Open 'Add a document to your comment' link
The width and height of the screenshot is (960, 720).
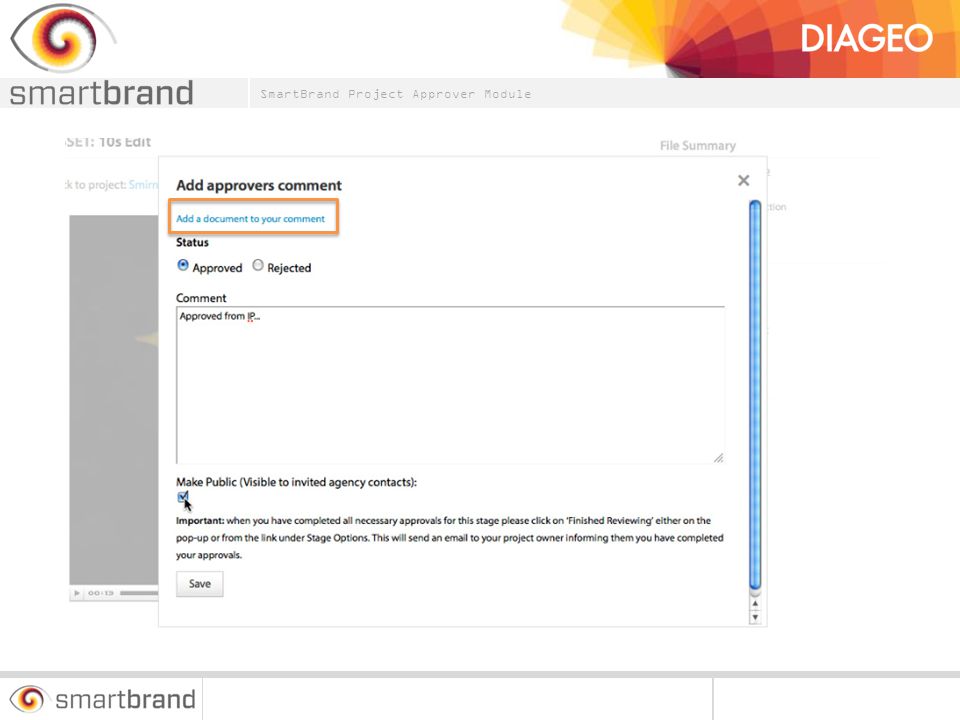pyautogui.click(x=250, y=219)
